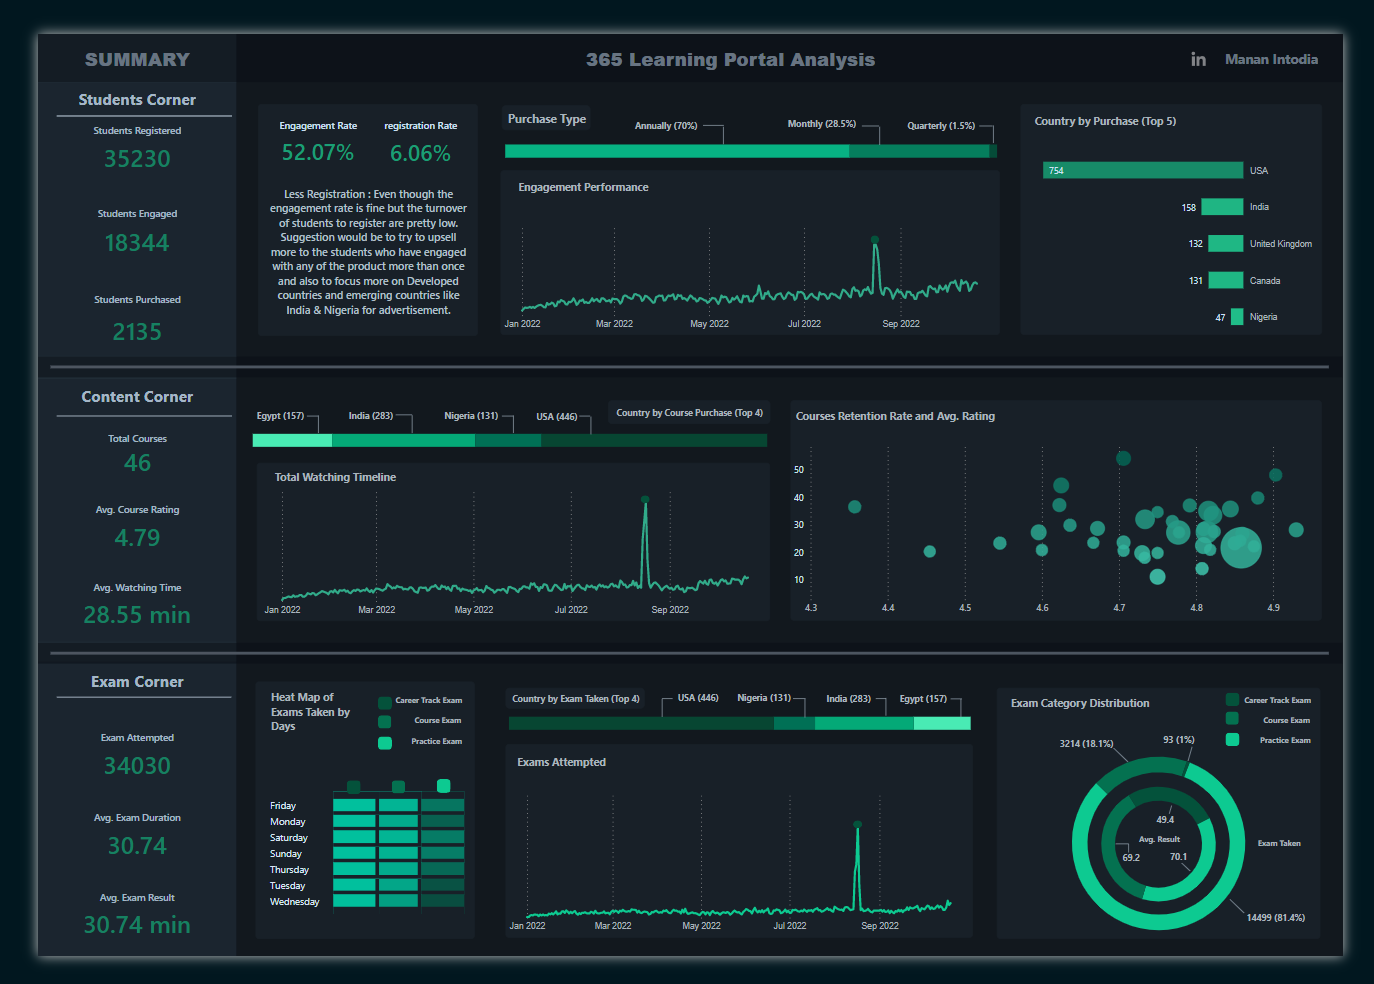
Task: Click Practice Exam legend marker in heat map
Action: (384, 742)
